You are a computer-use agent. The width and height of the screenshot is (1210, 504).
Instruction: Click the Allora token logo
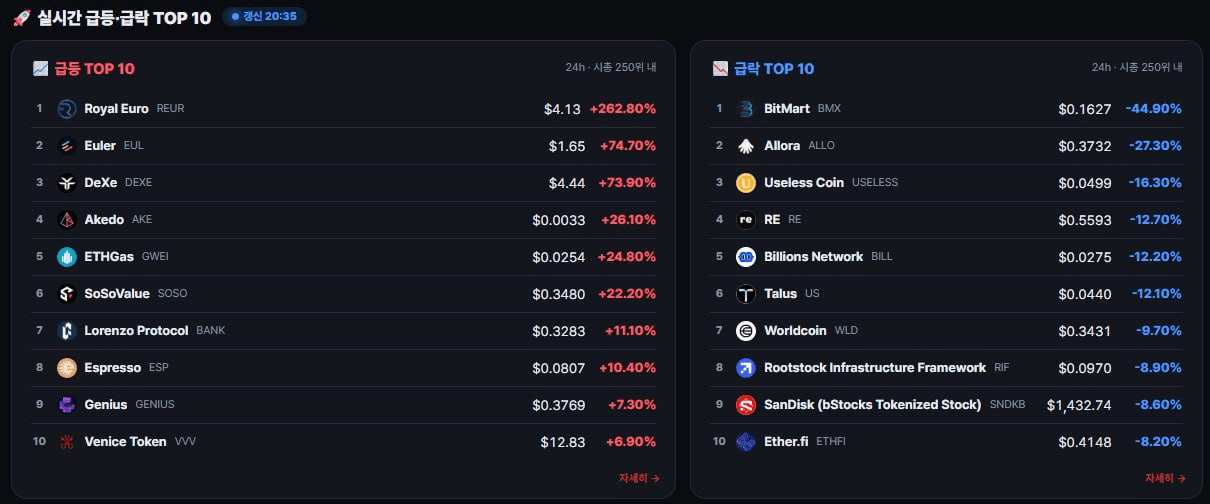click(x=746, y=146)
